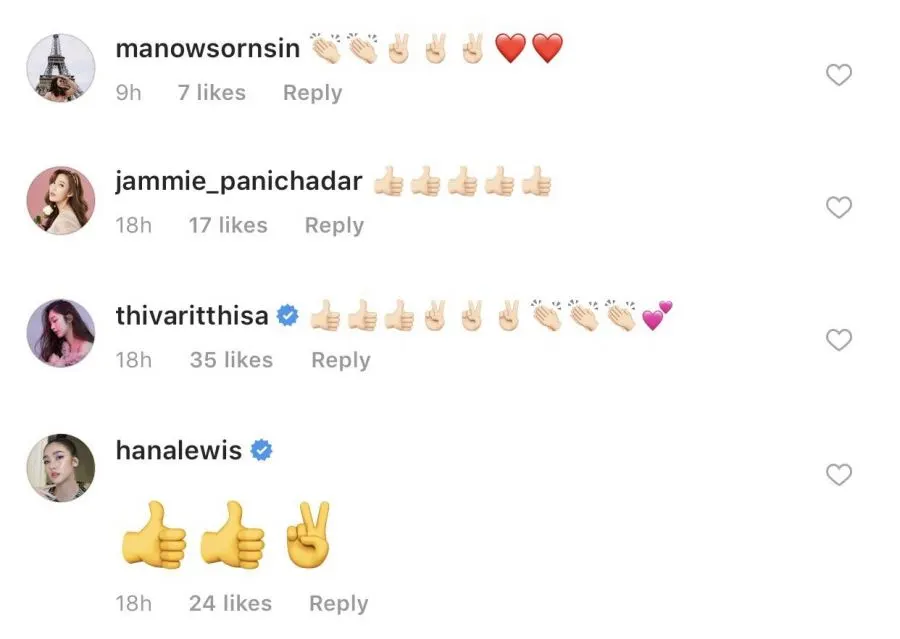The width and height of the screenshot is (900, 639).
Task: View the 17 likes list
Action: [x=228, y=225]
